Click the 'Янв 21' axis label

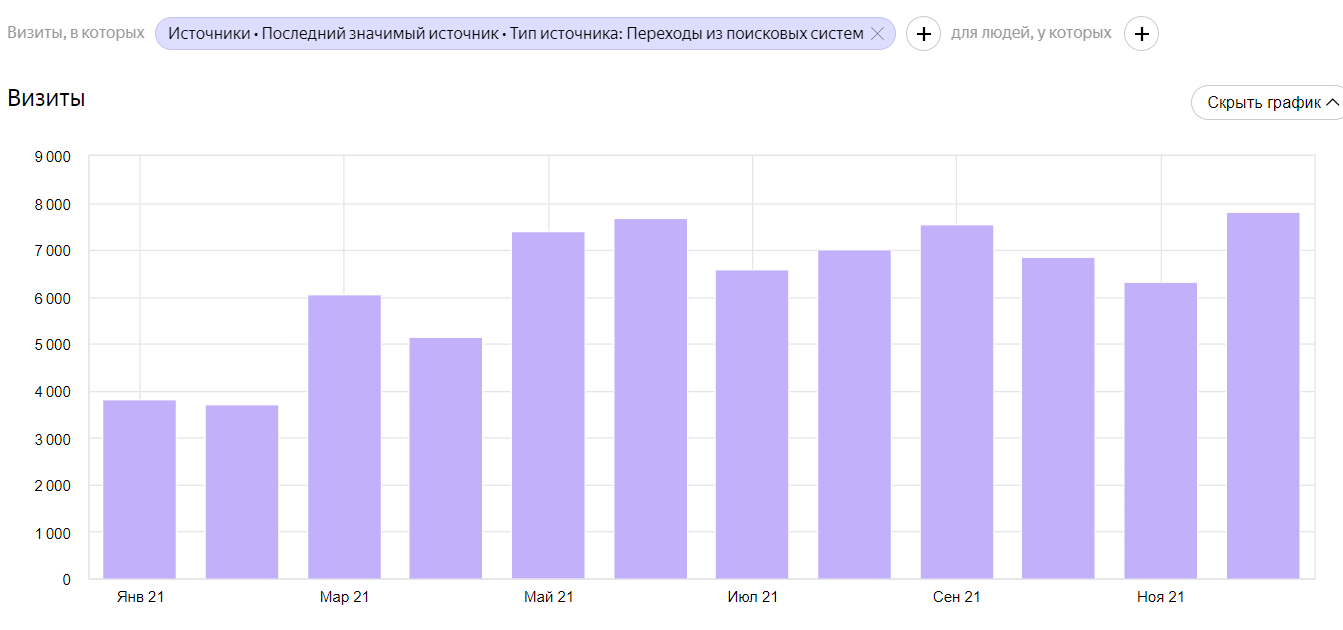[140, 597]
